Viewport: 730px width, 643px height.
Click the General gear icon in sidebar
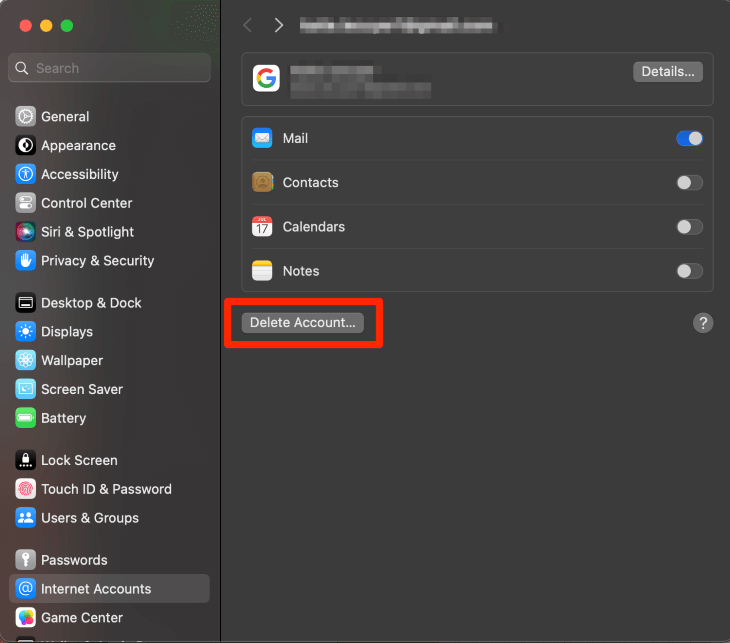point(26,116)
